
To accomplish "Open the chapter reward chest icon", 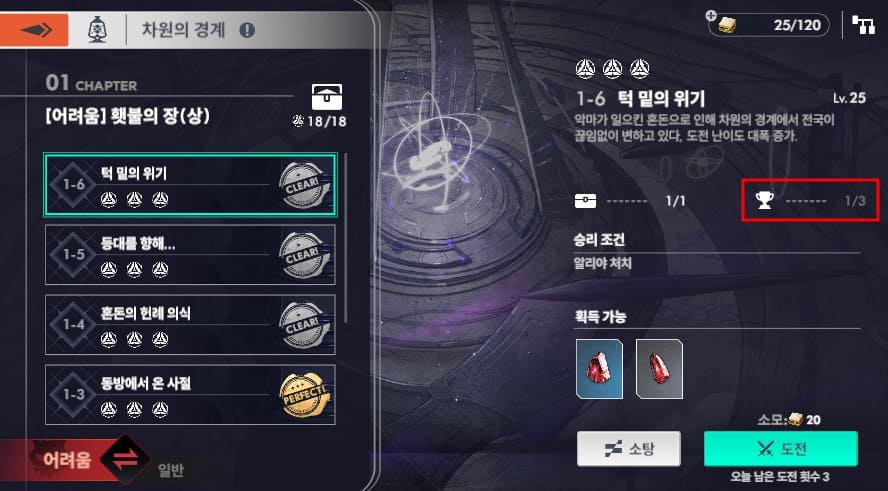I will tap(327, 97).
